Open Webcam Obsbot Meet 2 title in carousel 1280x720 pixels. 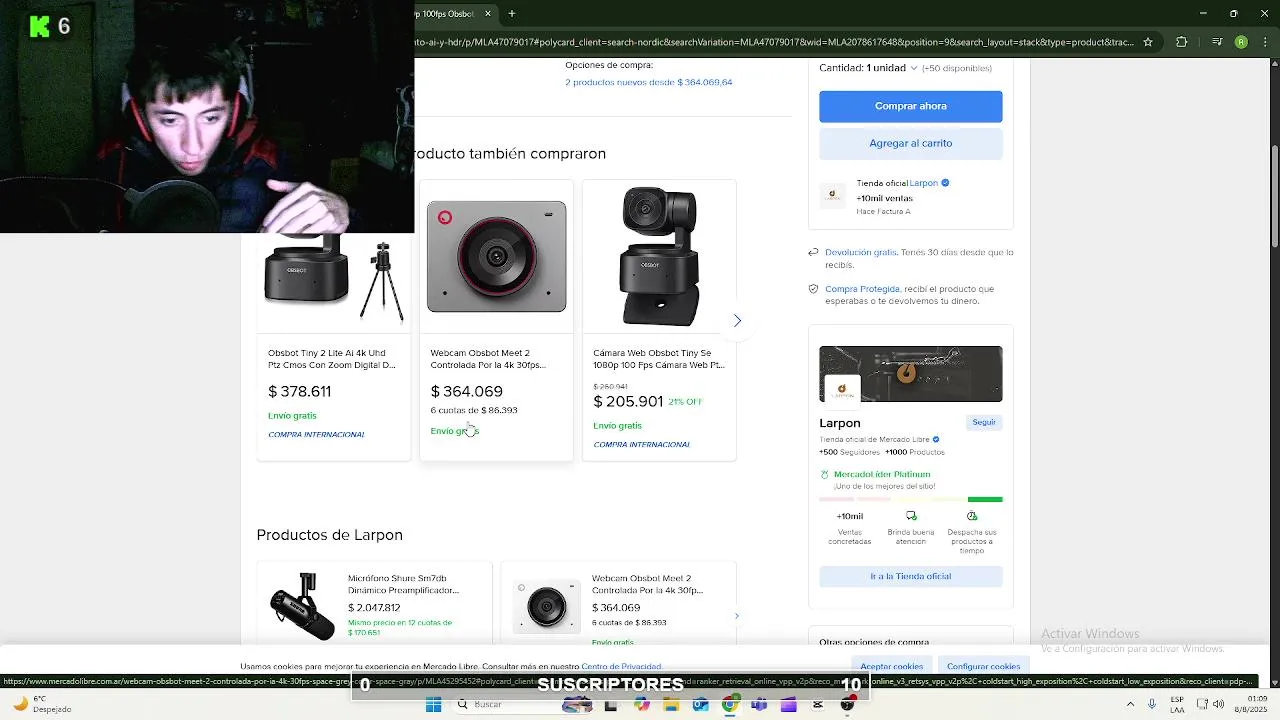[x=488, y=359]
